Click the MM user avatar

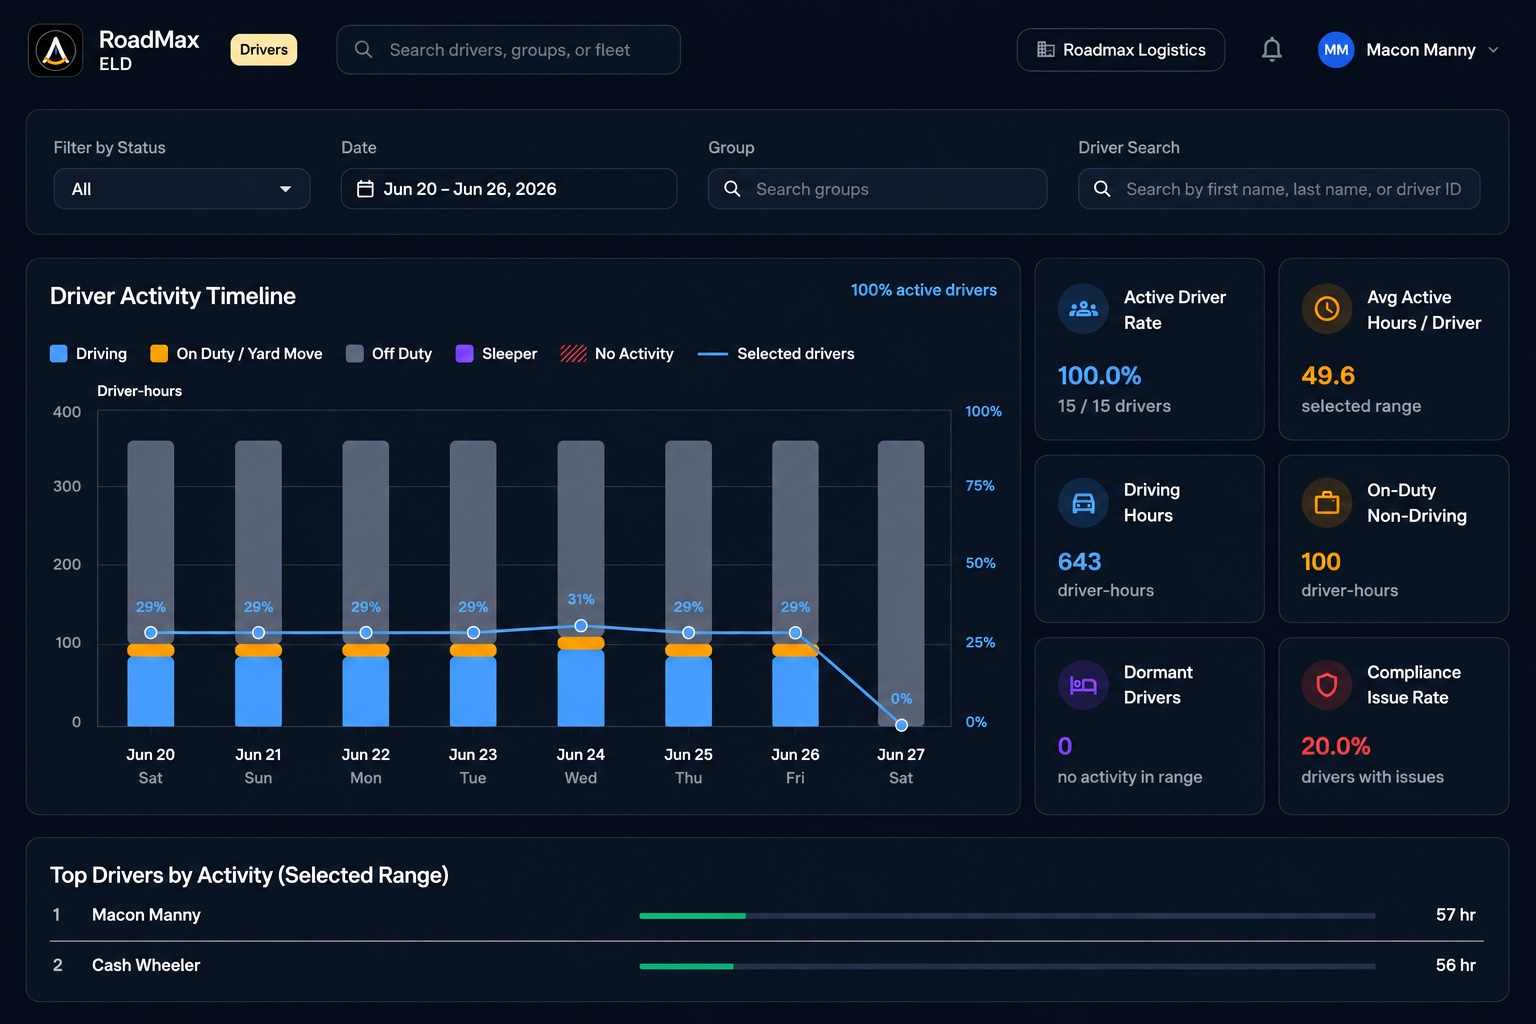click(x=1336, y=50)
